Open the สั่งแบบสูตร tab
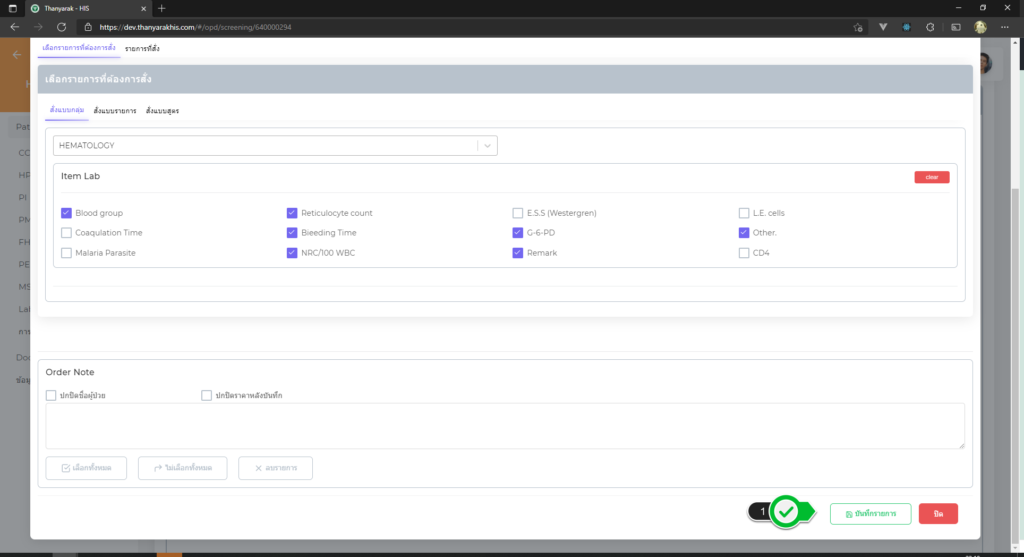This screenshot has width=1024, height=557. [x=162, y=110]
